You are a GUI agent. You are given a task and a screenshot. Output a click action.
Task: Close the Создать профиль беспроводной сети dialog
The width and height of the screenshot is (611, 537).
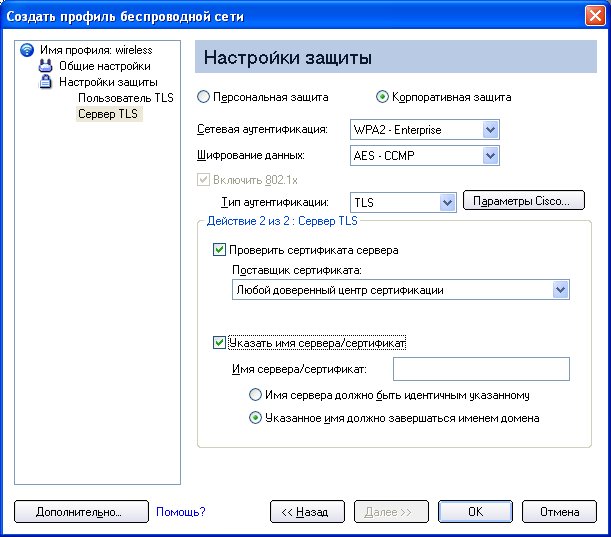coord(595,16)
